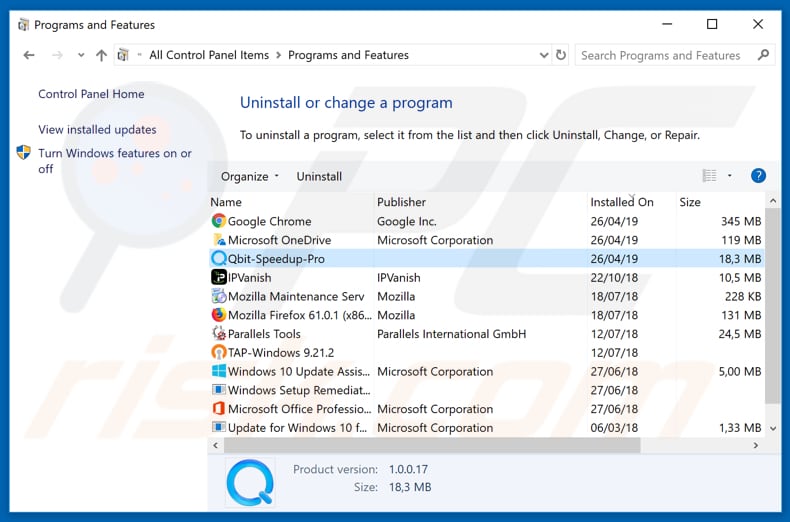Open the help question mark icon

pos(758,176)
